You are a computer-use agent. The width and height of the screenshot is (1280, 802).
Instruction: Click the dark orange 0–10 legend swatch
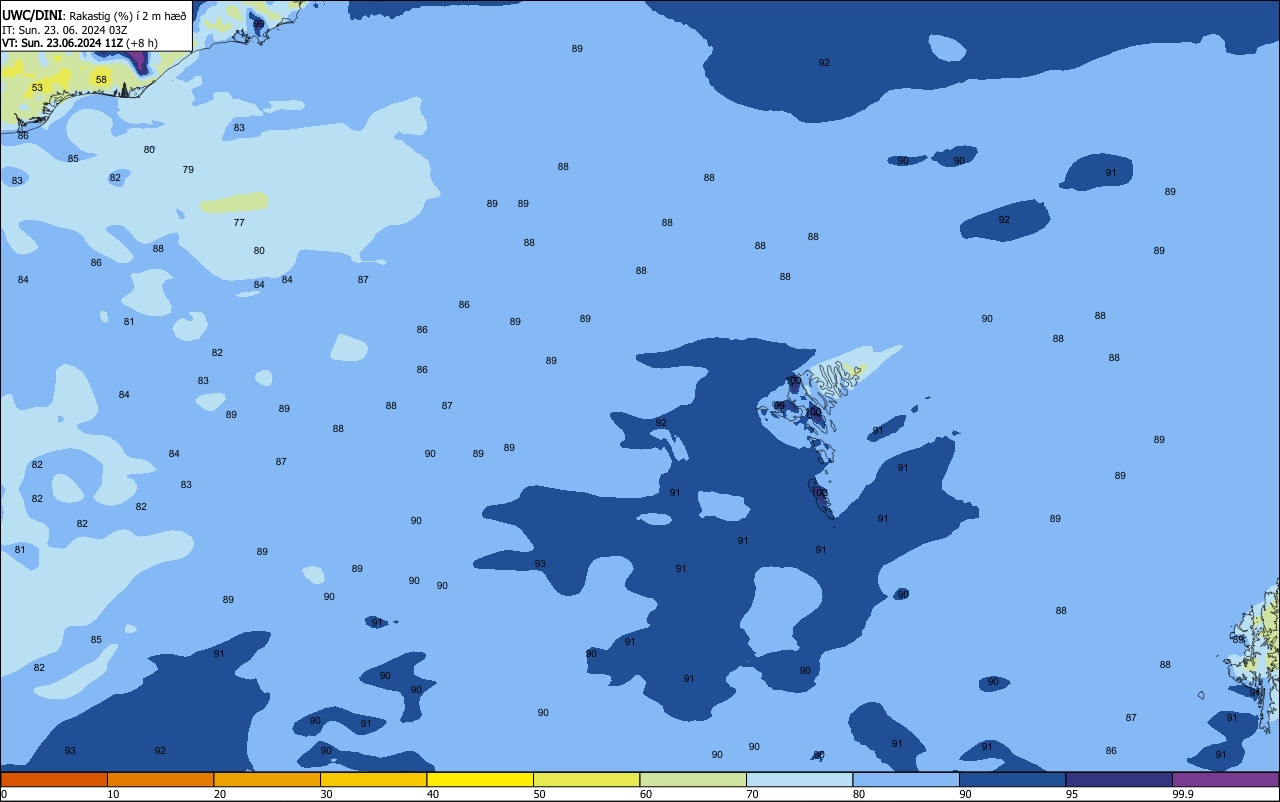(54, 779)
